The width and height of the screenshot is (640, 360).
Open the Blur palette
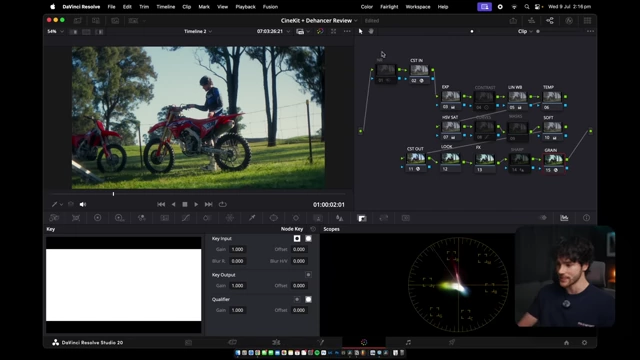(x=339, y=218)
